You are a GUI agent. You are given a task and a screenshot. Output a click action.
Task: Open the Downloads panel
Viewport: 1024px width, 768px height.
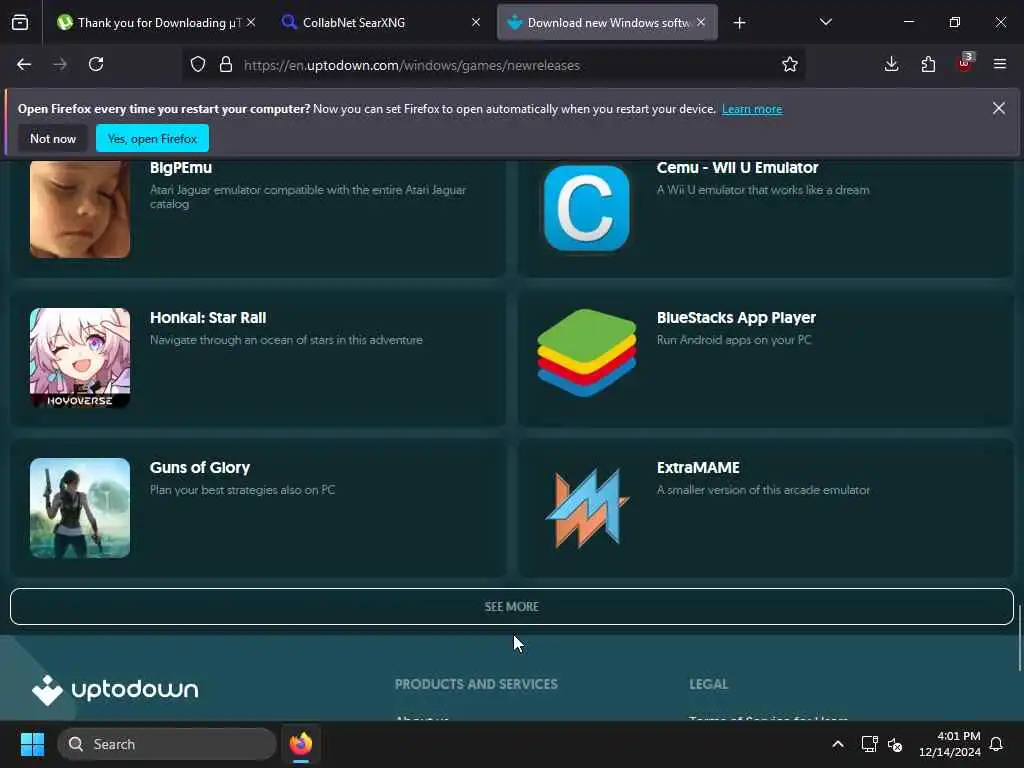(891, 64)
